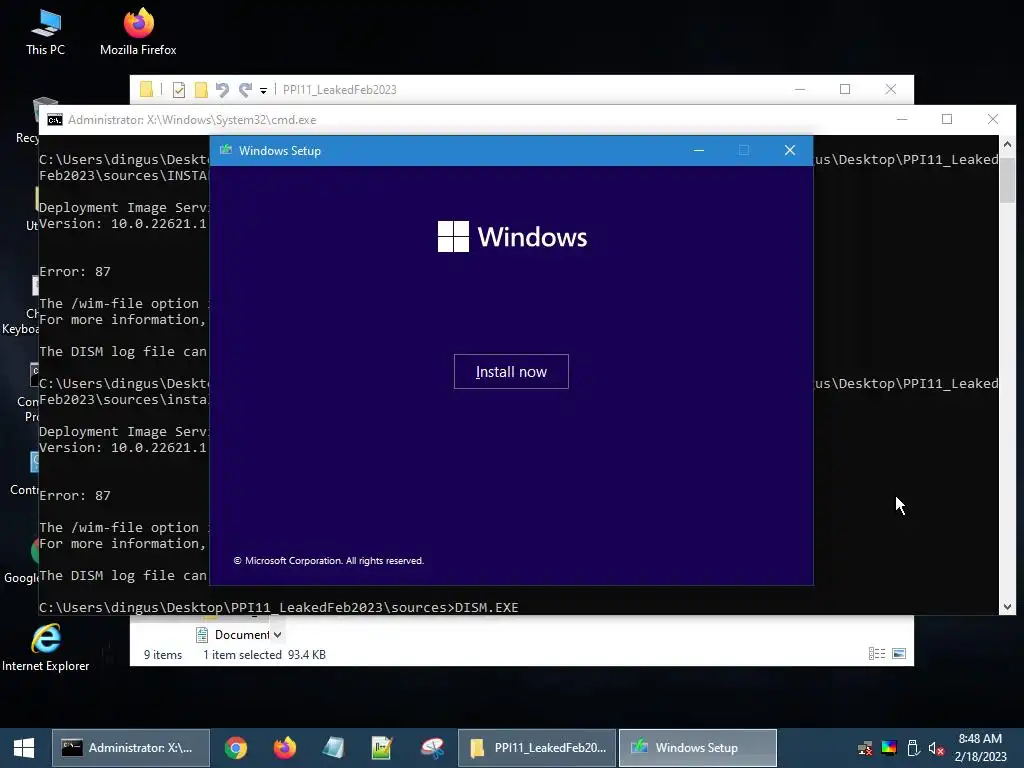Viewport: 1024px width, 768px height.
Task: Click the folder icon in the Explorer title bar
Action: (146, 89)
